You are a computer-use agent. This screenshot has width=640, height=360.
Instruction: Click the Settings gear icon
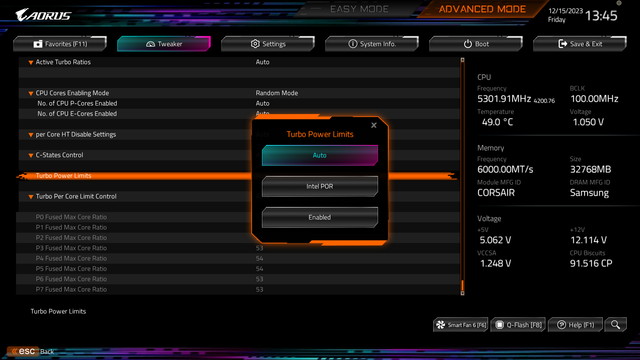255,44
